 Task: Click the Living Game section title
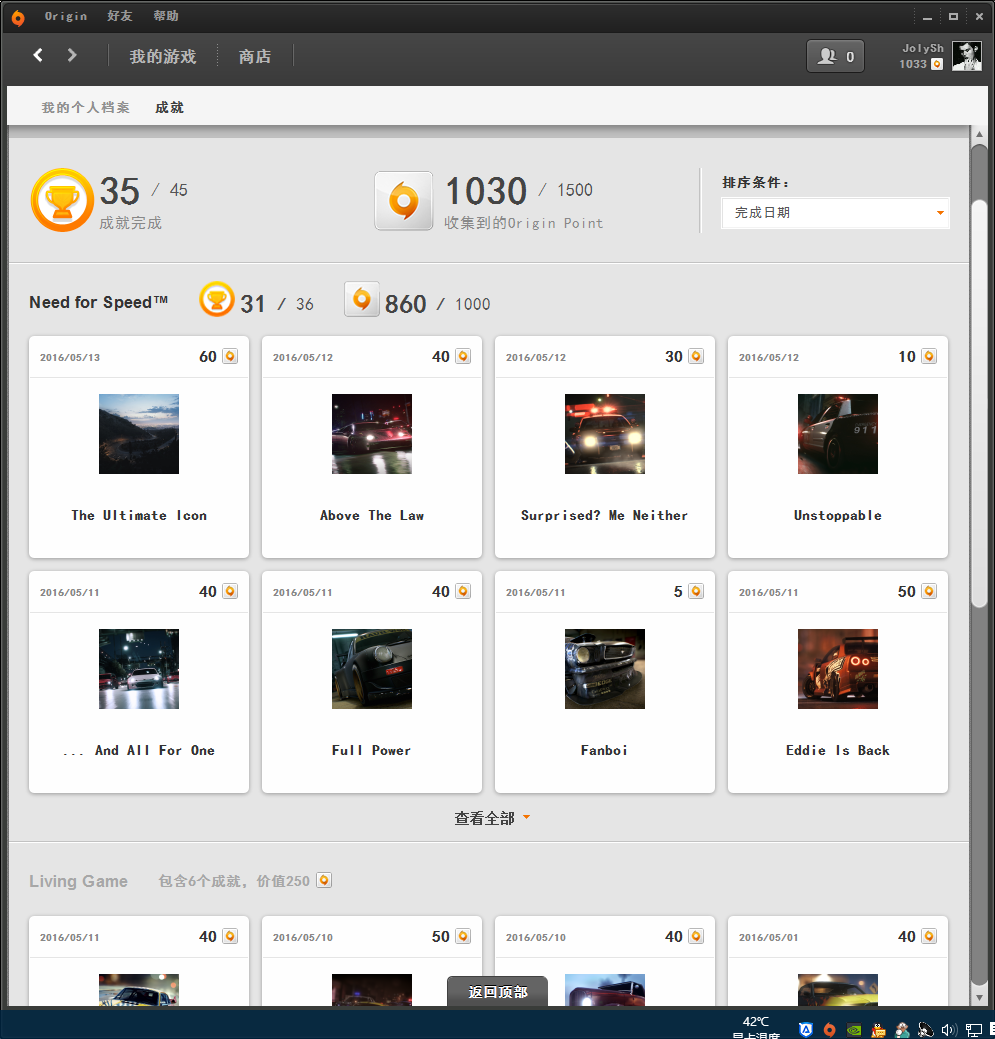(x=78, y=881)
